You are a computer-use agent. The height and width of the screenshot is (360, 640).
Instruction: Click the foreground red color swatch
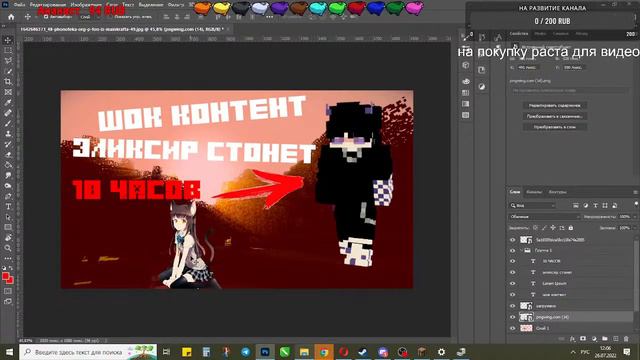point(6,277)
